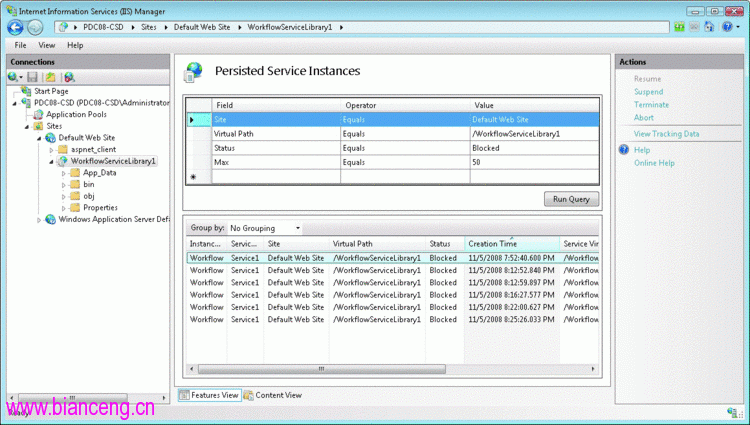Click the obj folder icon
Image resolution: width=750 pixels, height=425 pixels.
tap(75, 196)
